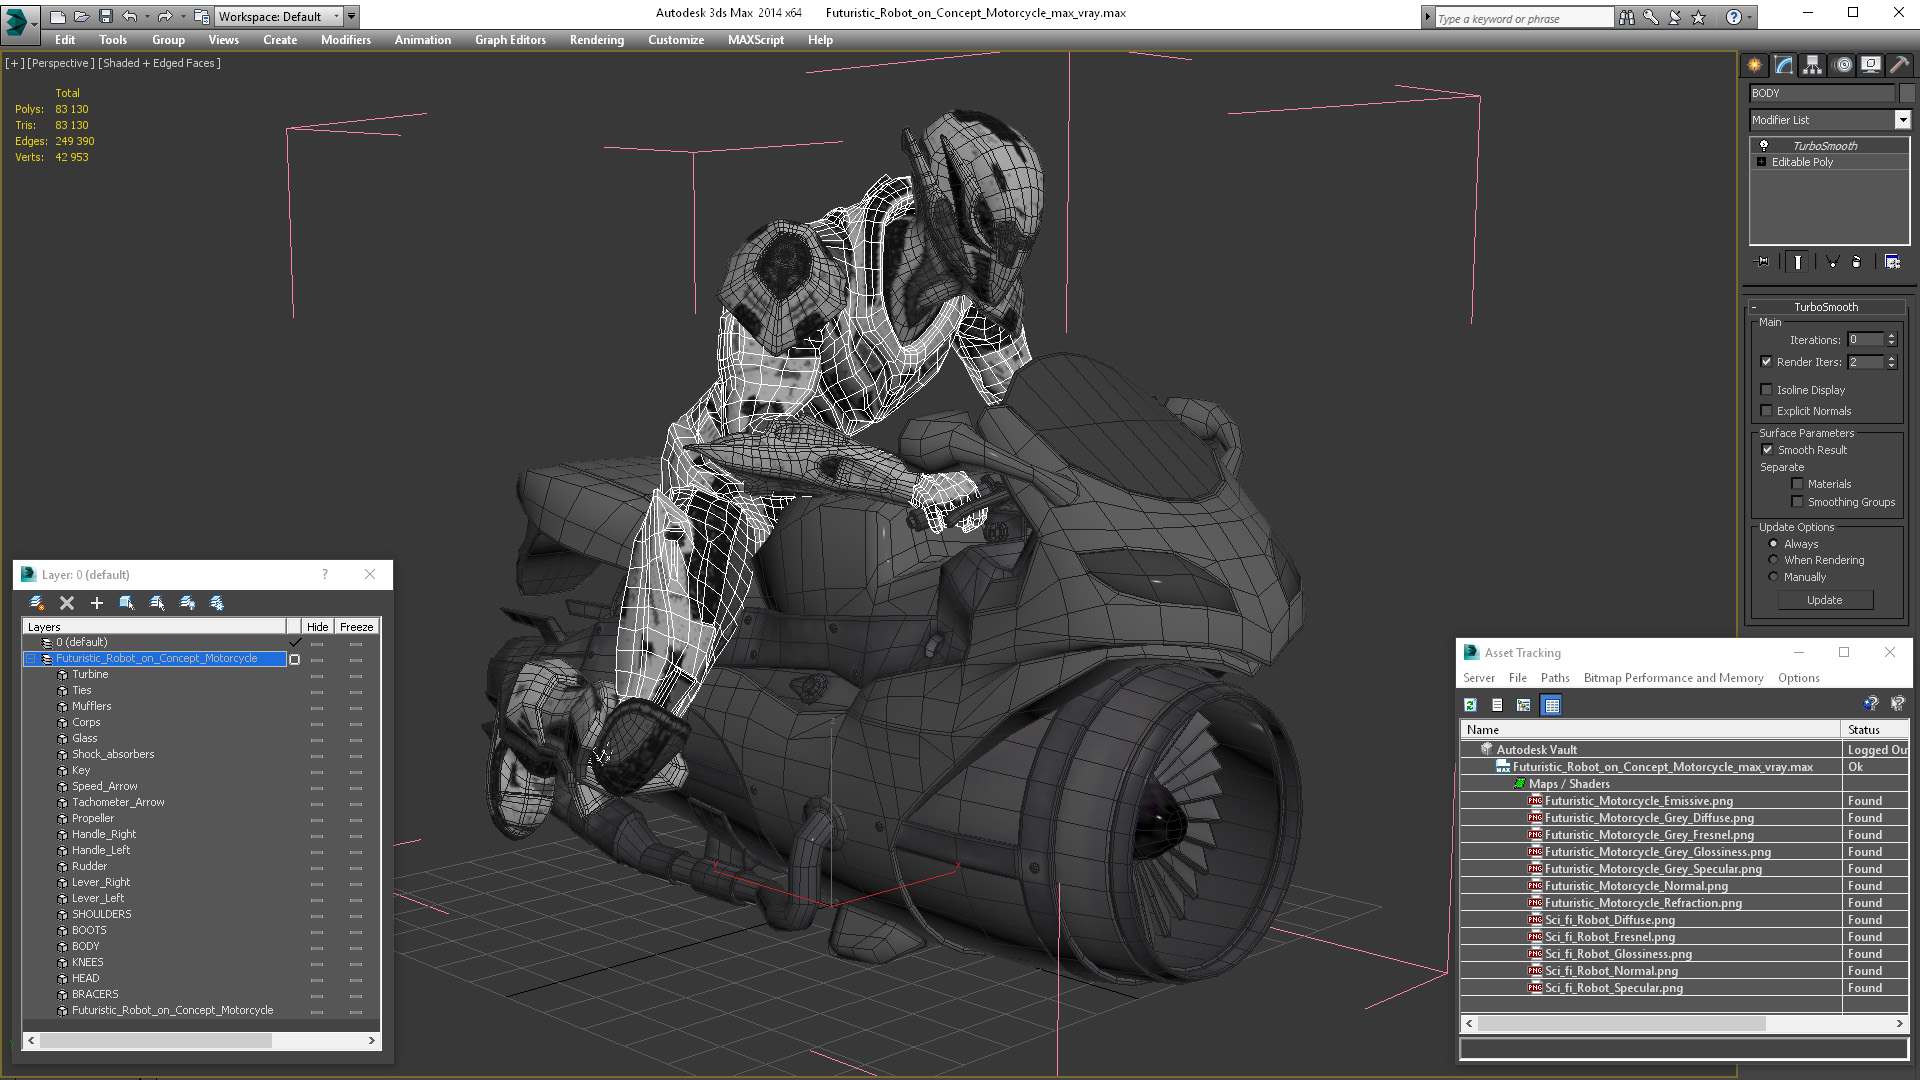Click the Project Folder icon in quick toolbar
This screenshot has width=1920, height=1080.
tap(201, 16)
